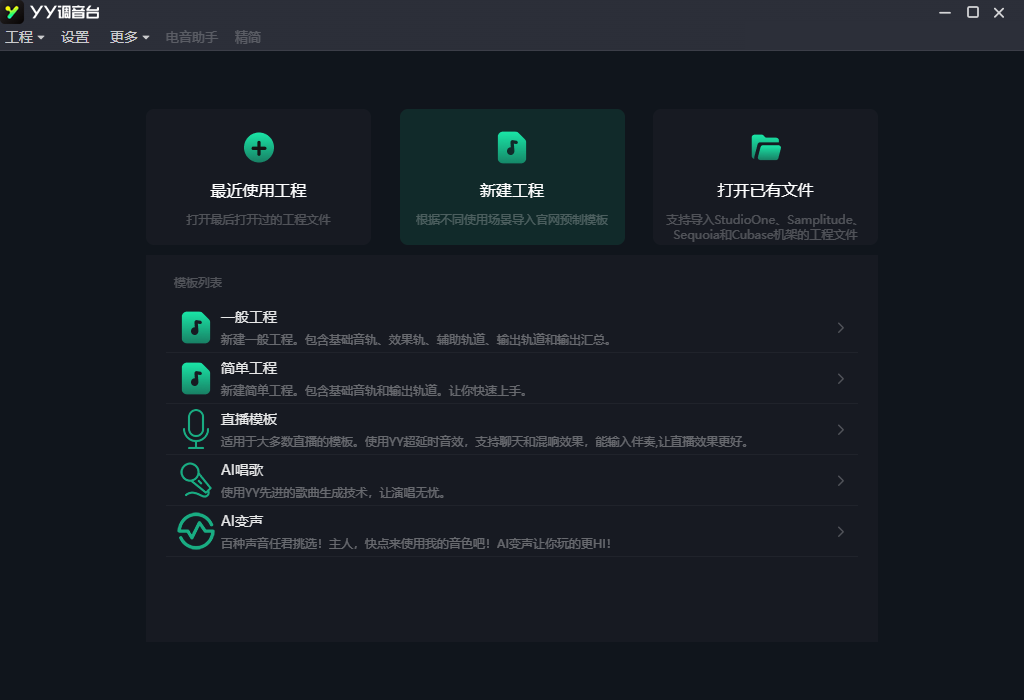This screenshot has height=700, width=1024.
Task: Select the 打开已有文件 card title
Action: [x=765, y=191]
